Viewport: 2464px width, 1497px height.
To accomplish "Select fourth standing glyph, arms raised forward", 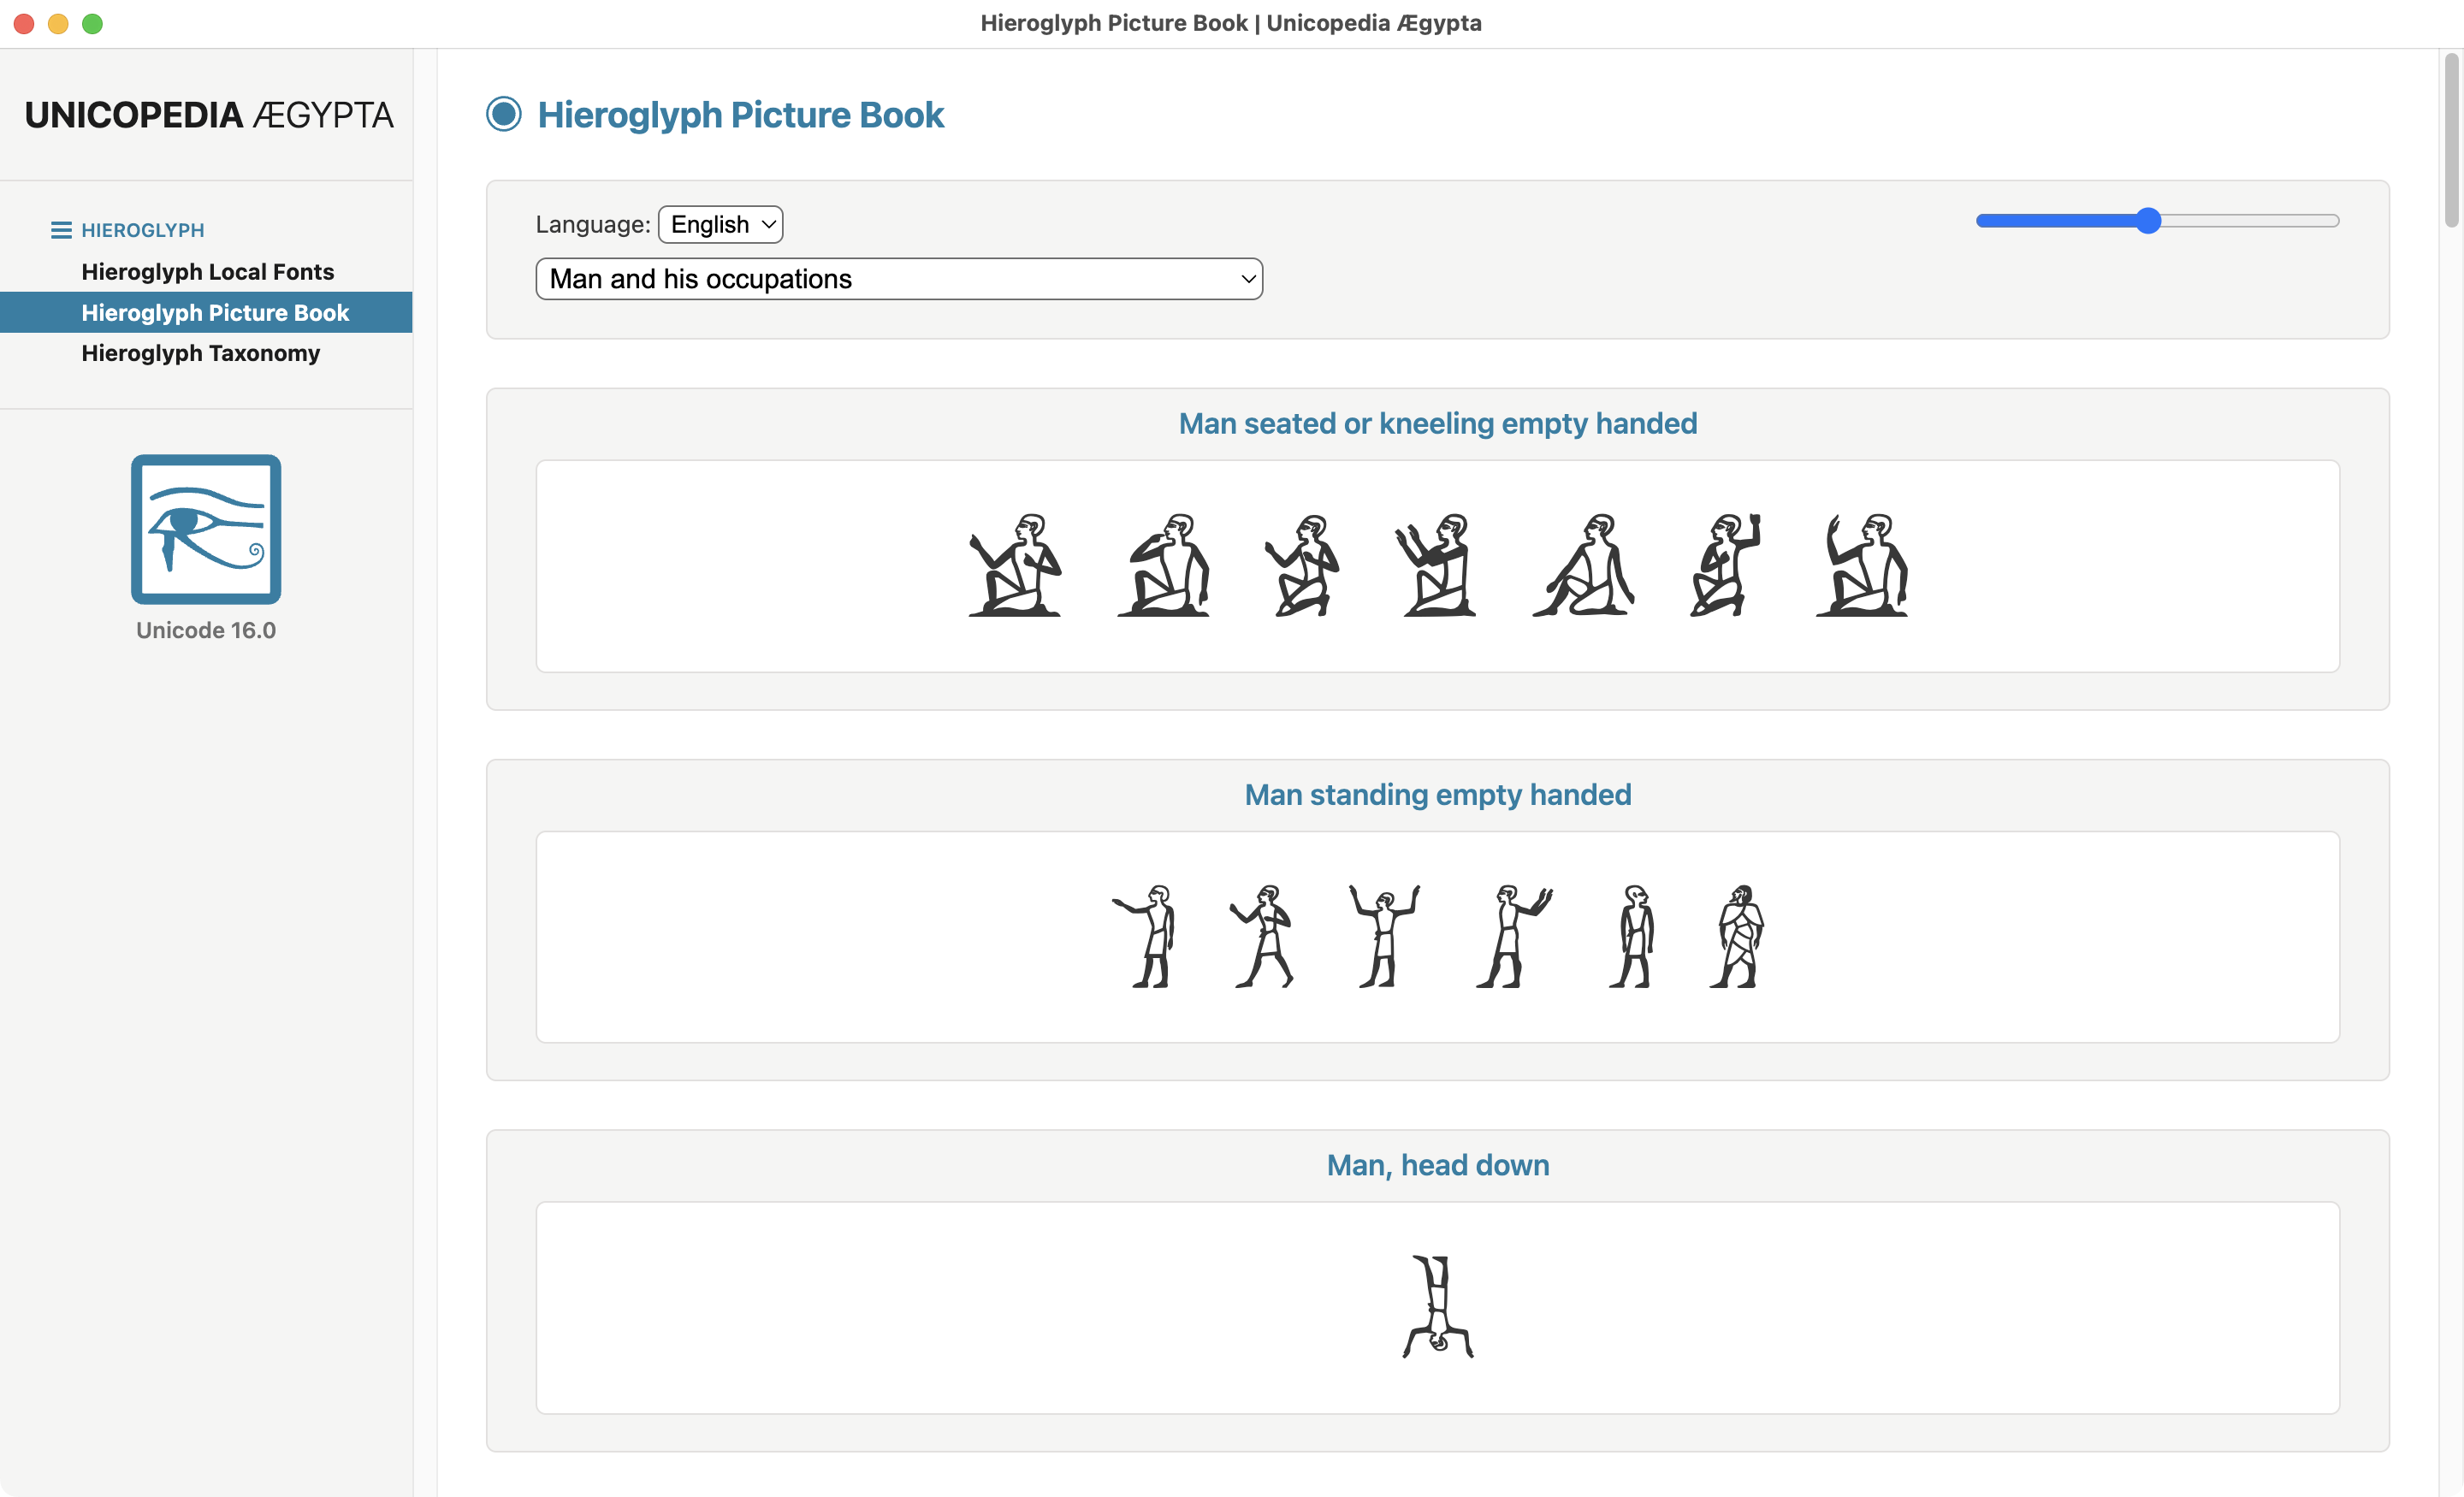I will tap(1514, 936).
